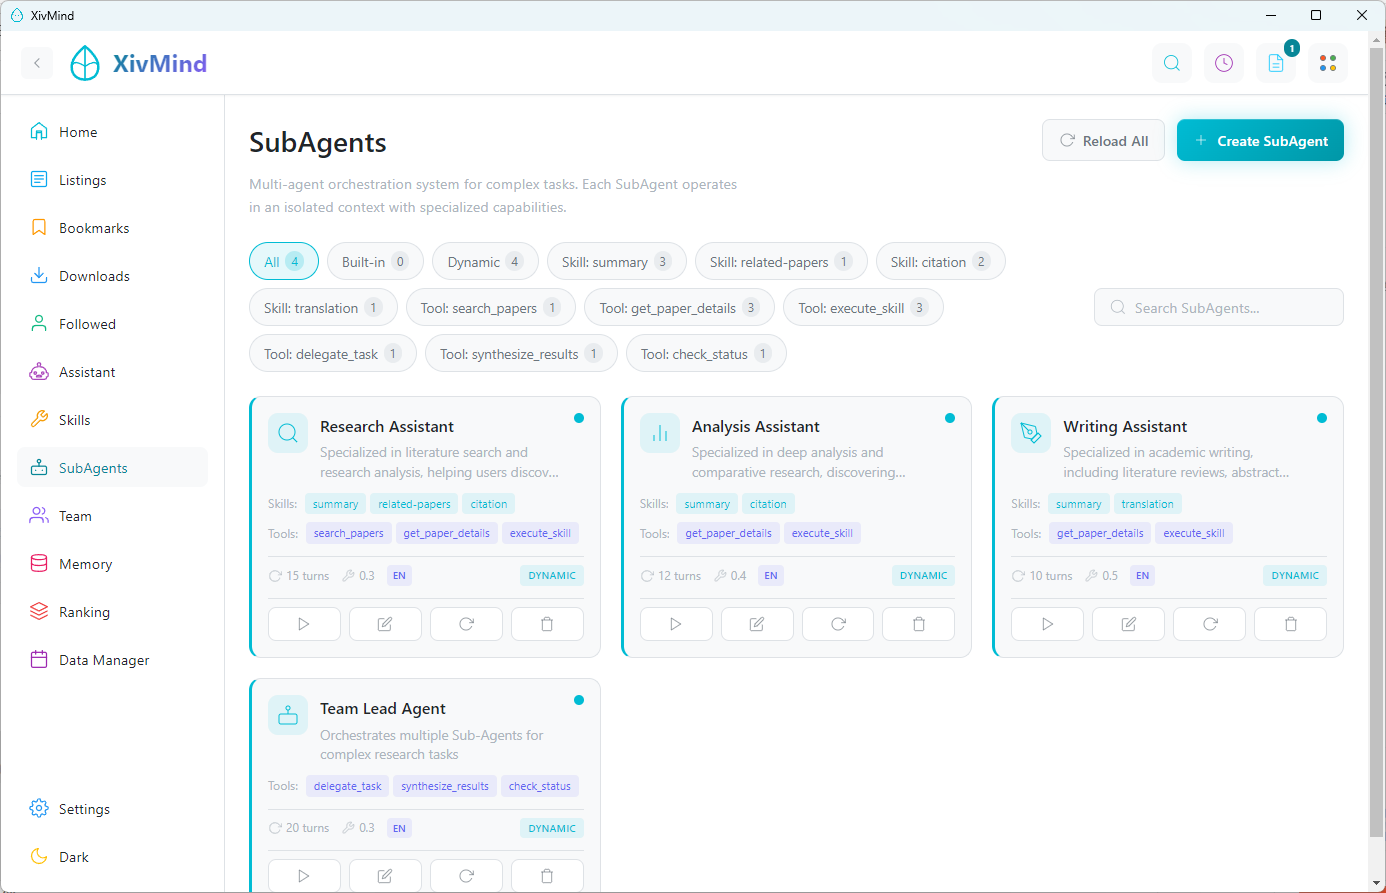Edit the Analysis Assistant subagent
Image resolution: width=1386 pixels, height=893 pixels.
click(757, 624)
